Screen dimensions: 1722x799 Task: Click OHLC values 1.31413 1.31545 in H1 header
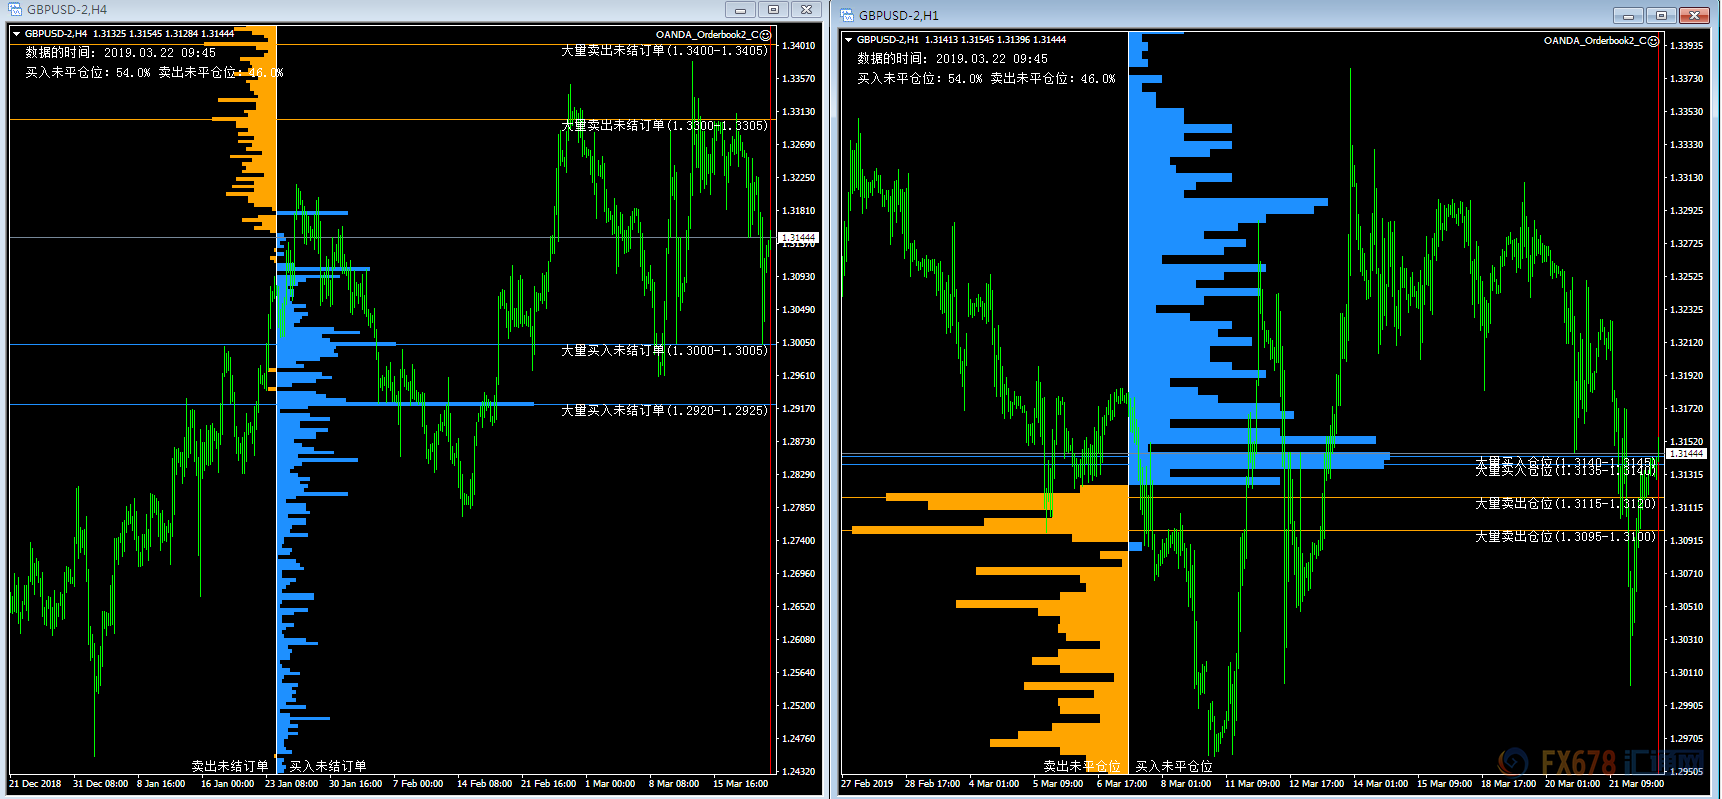tap(960, 40)
